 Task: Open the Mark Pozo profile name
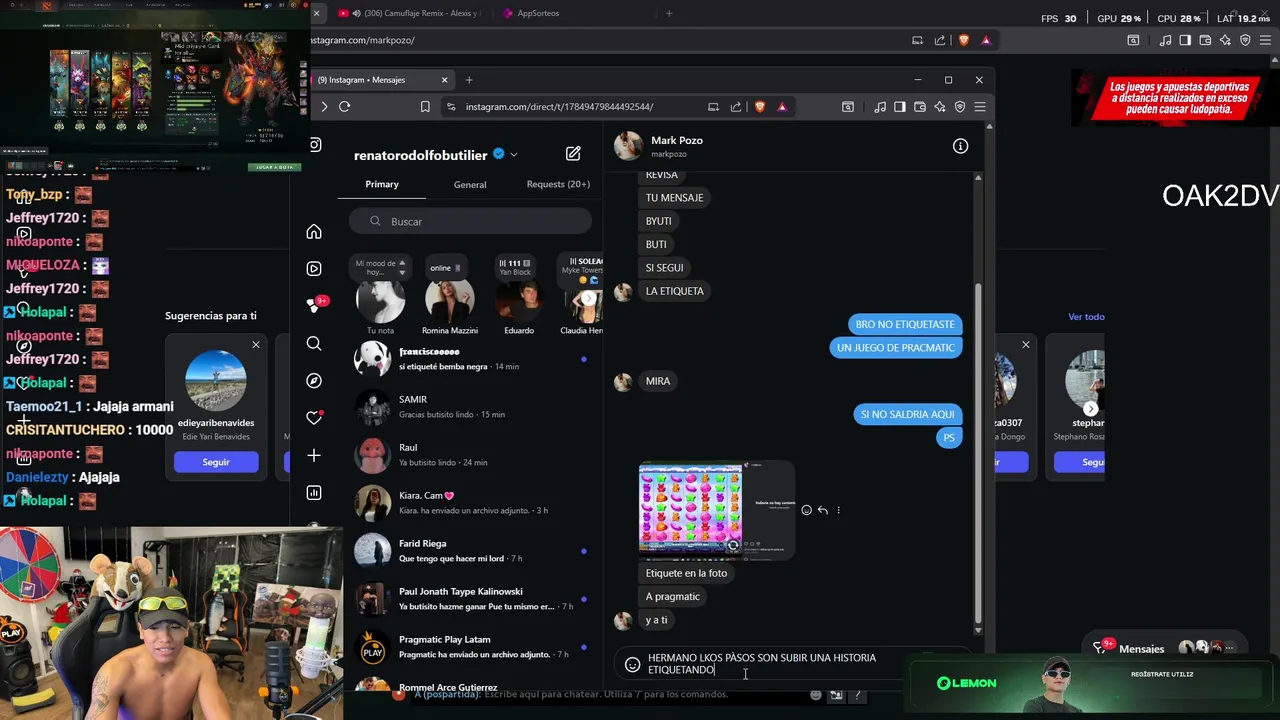click(x=677, y=140)
